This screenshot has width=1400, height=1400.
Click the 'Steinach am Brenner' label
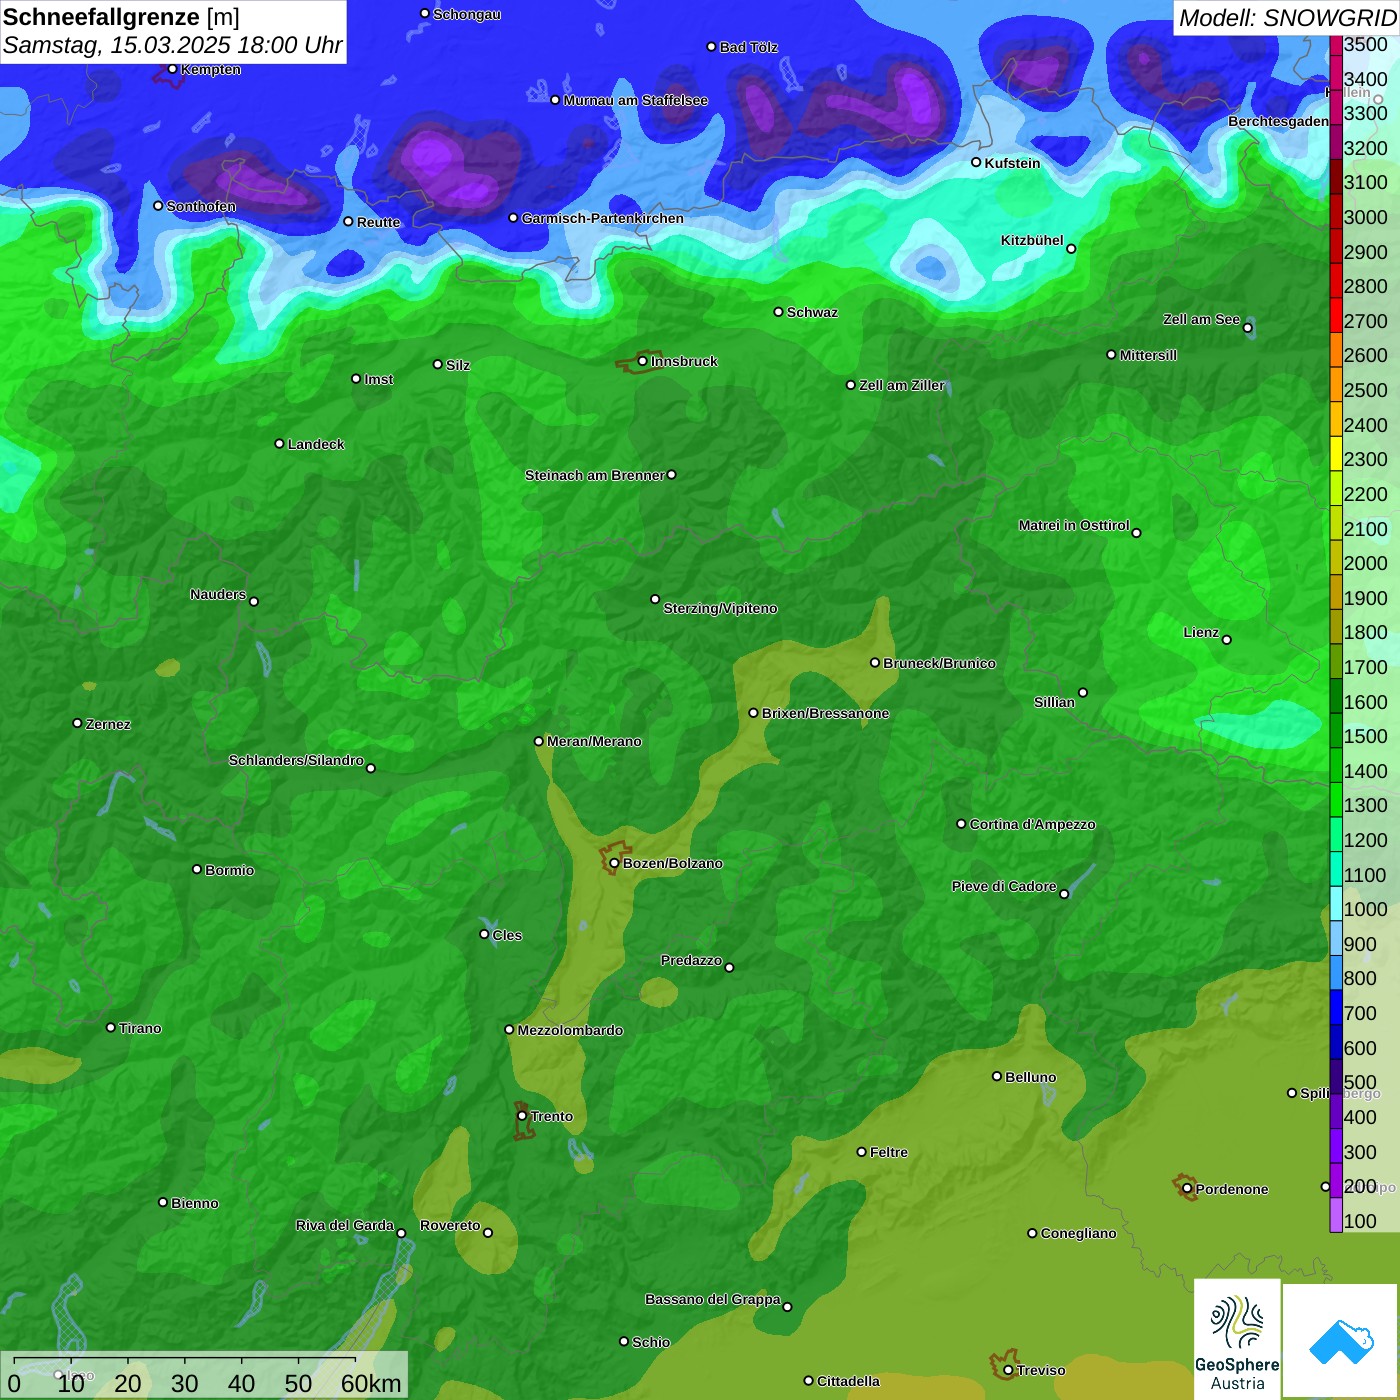[x=594, y=475]
